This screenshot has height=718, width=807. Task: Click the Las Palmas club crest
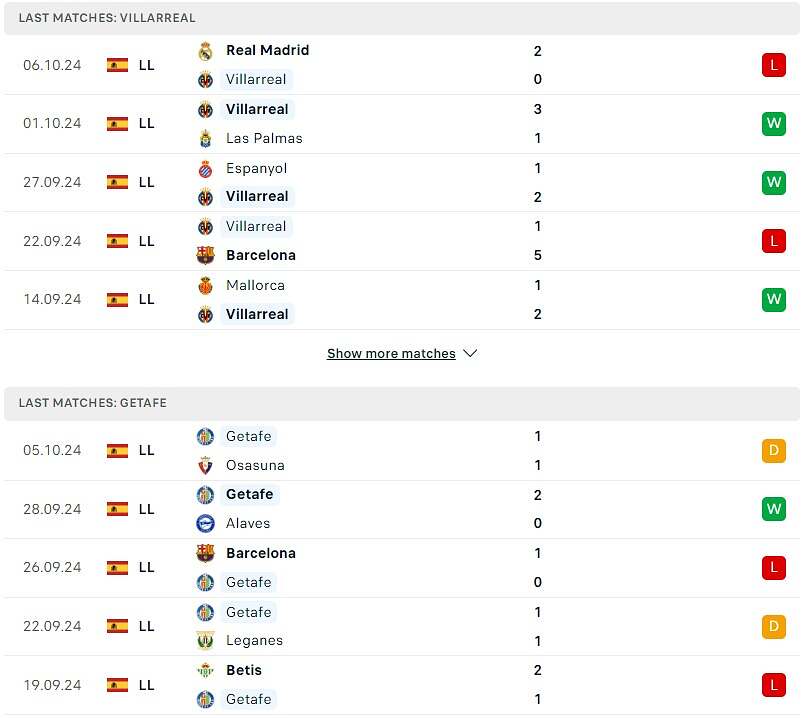205,138
